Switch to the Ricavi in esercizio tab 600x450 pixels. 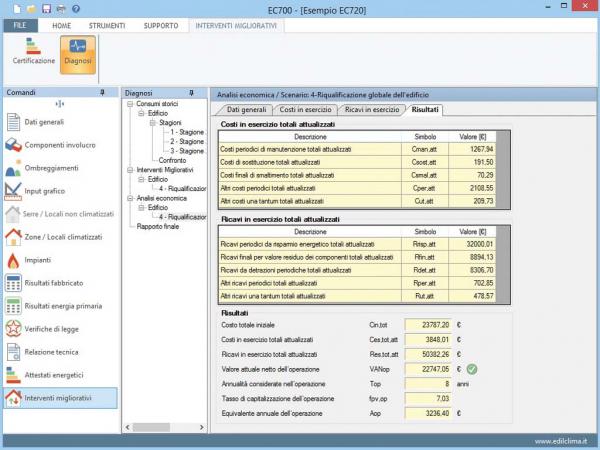(372, 110)
